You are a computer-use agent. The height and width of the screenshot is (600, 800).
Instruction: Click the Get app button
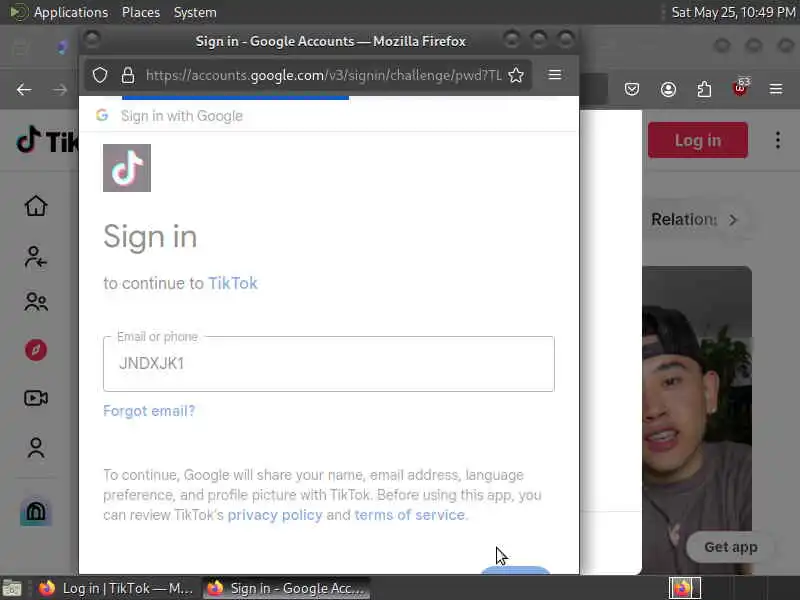[731, 547]
